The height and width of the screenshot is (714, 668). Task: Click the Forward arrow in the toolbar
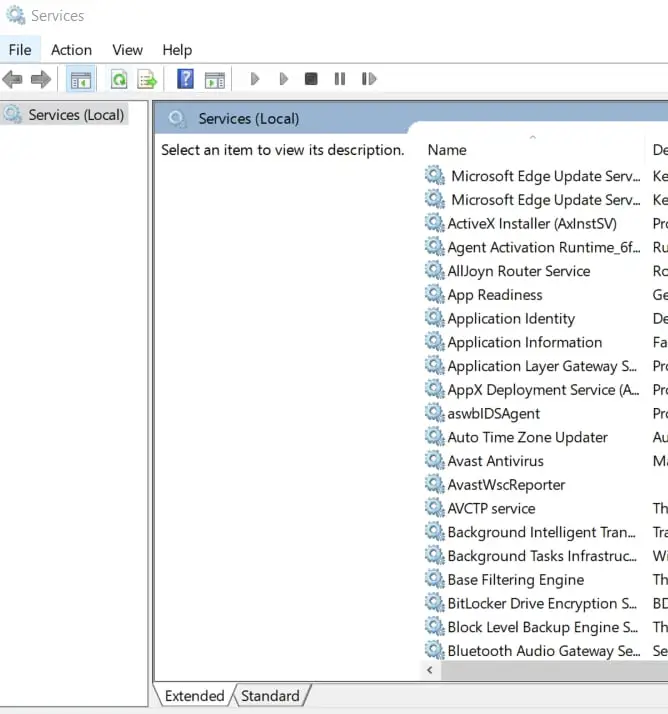point(41,80)
